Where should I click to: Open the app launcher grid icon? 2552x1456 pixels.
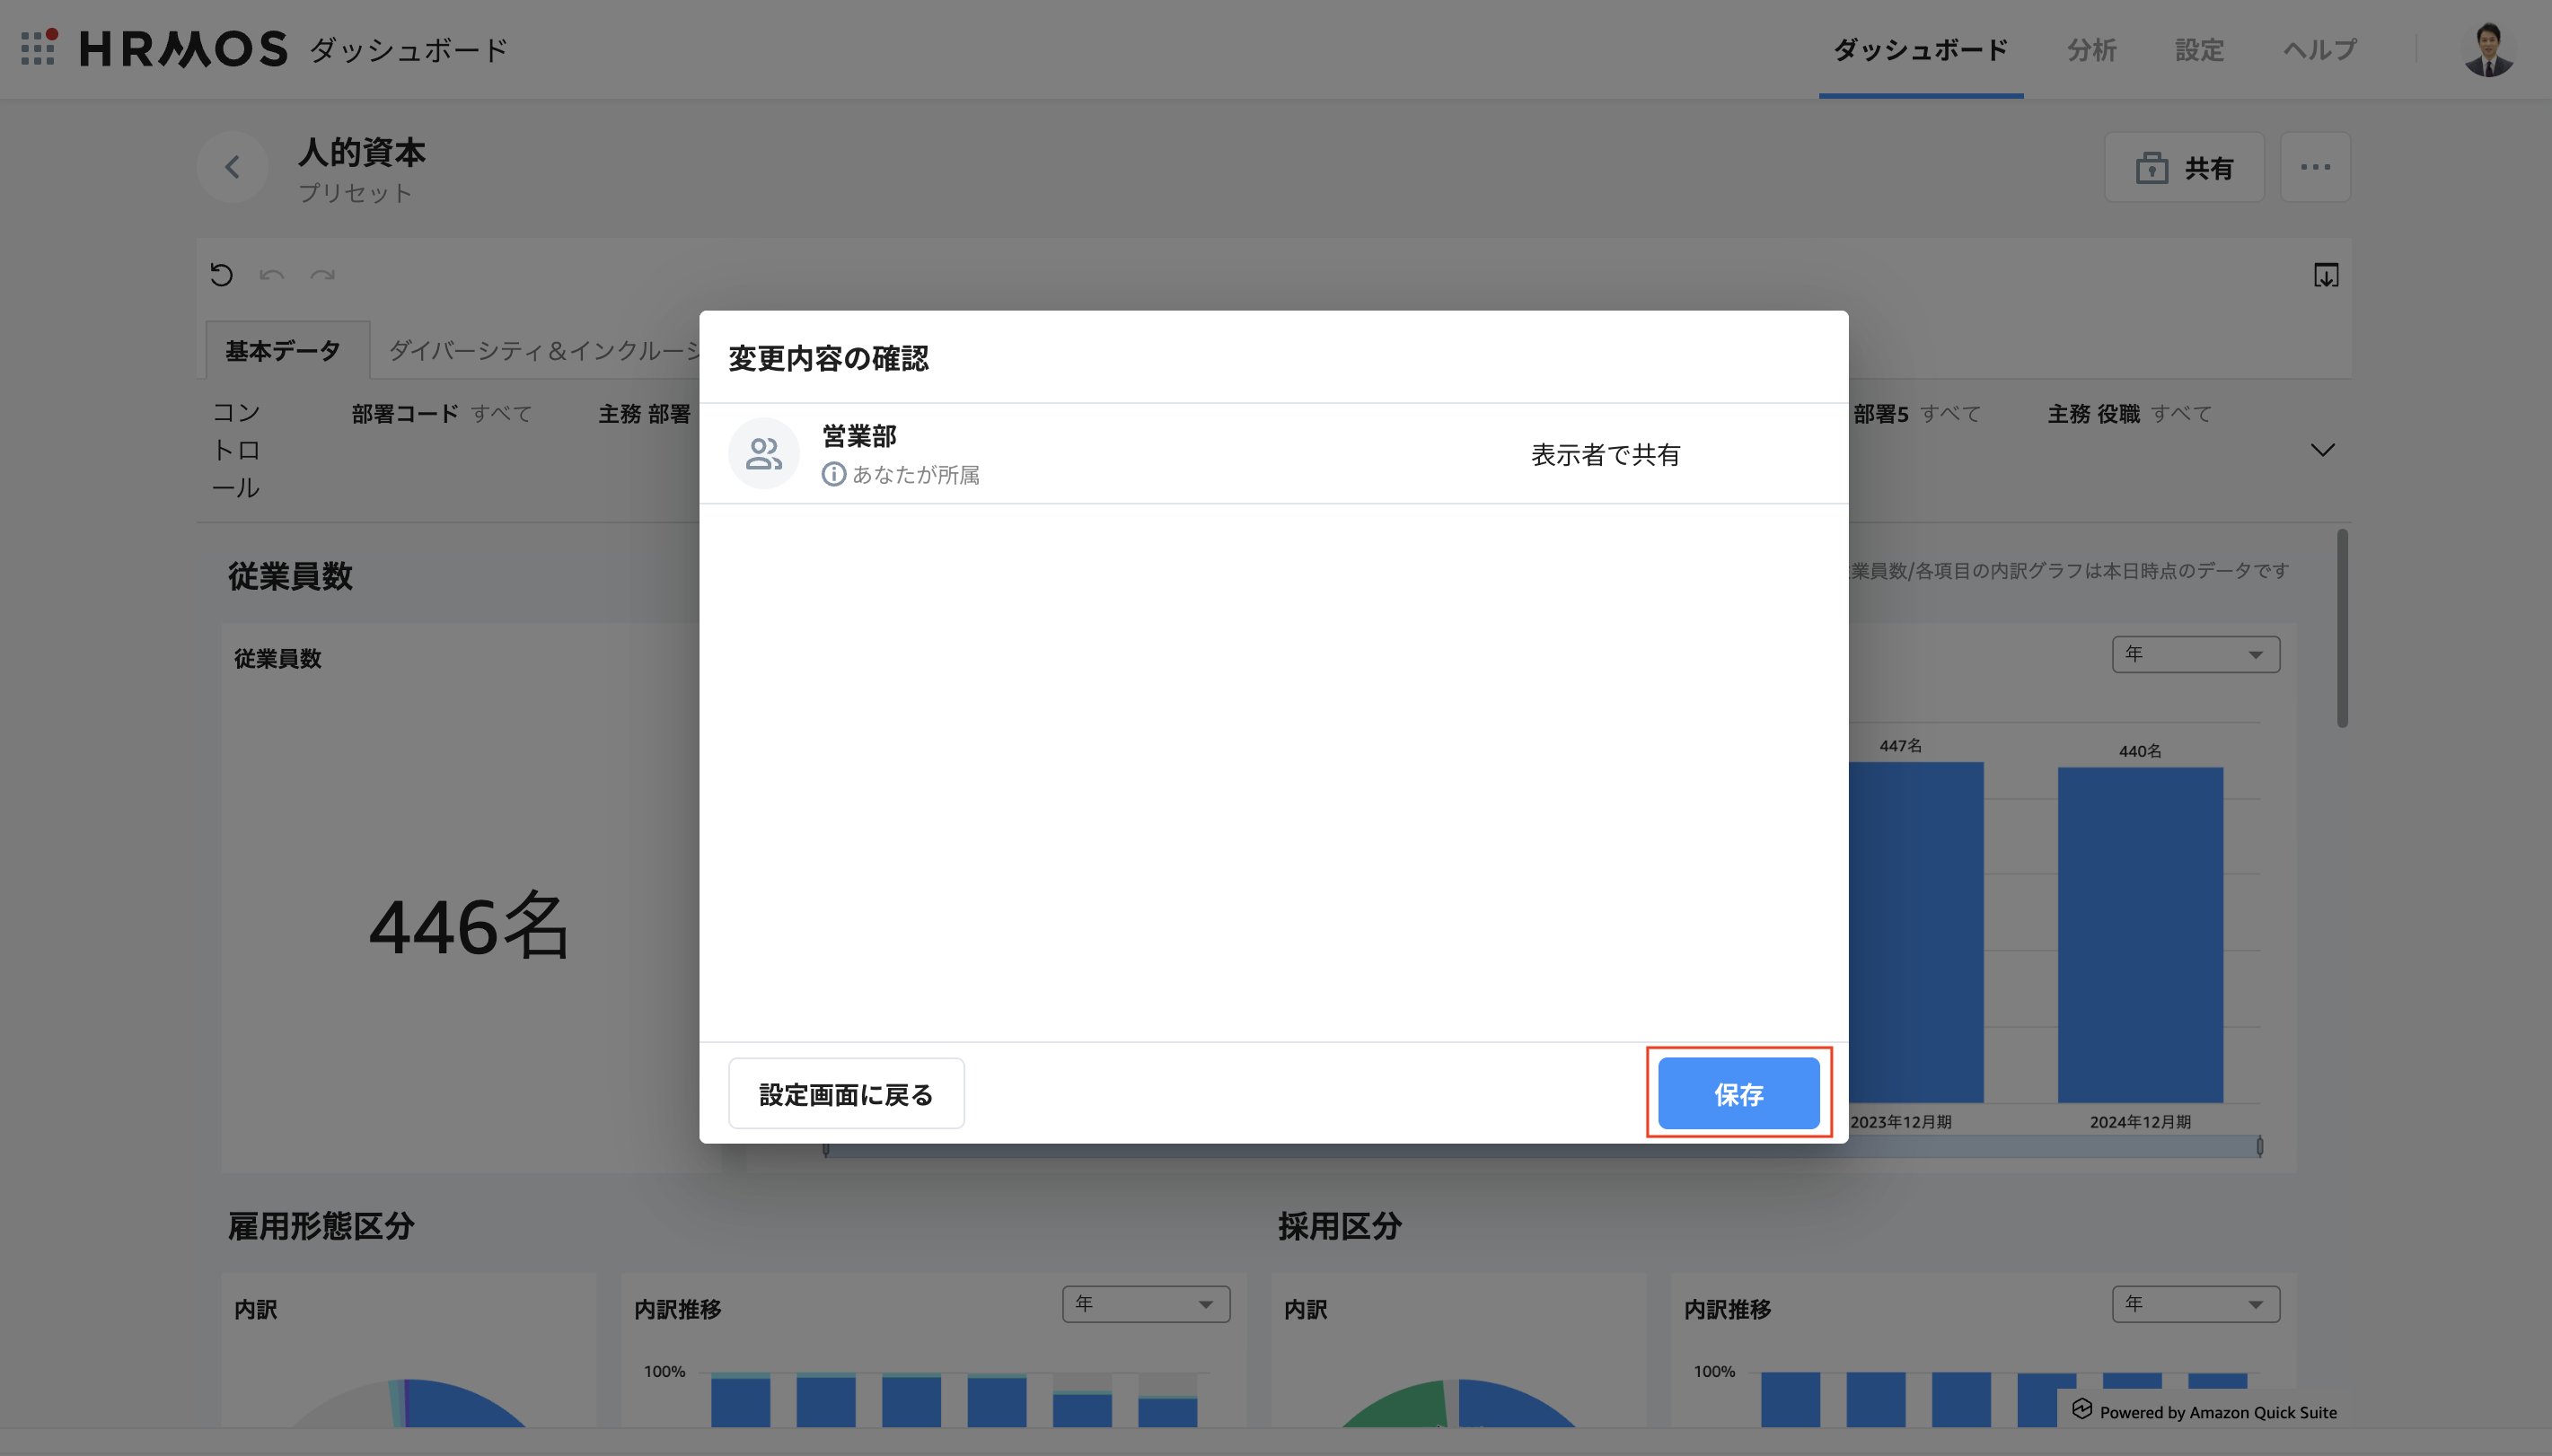click(x=38, y=48)
